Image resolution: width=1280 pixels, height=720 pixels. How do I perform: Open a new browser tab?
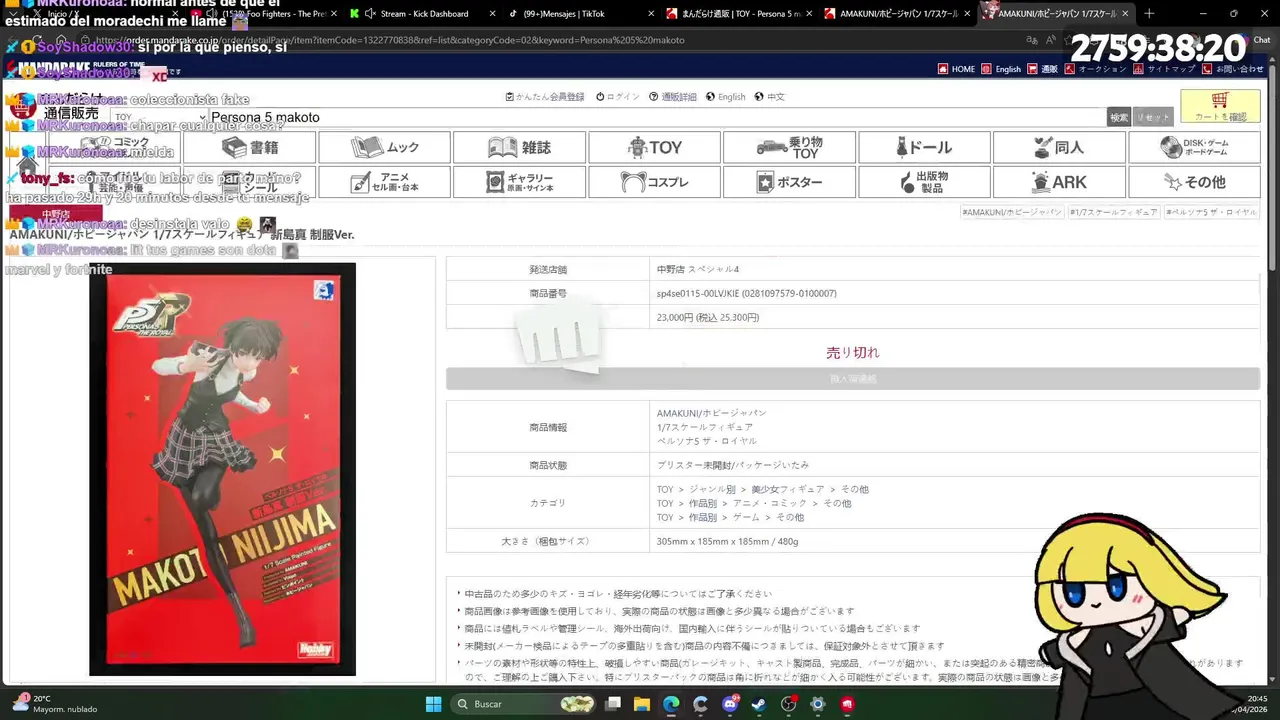point(1149,13)
